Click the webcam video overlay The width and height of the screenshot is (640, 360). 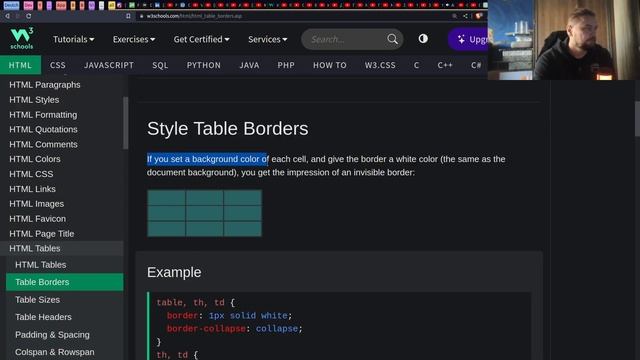564,40
